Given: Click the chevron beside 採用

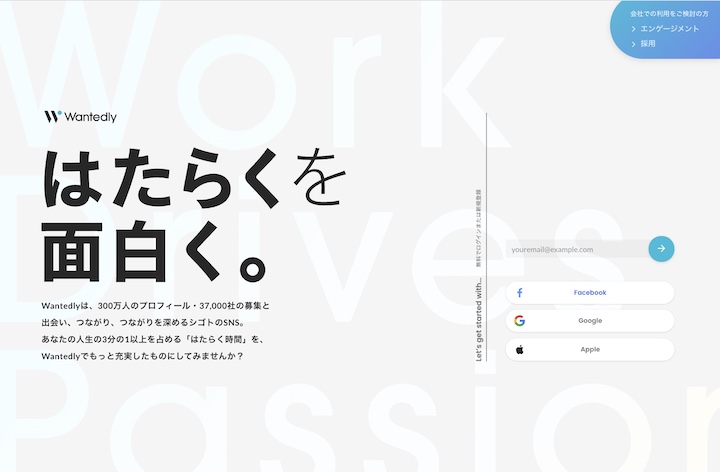Looking at the screenshot, I should coord(634,44).
